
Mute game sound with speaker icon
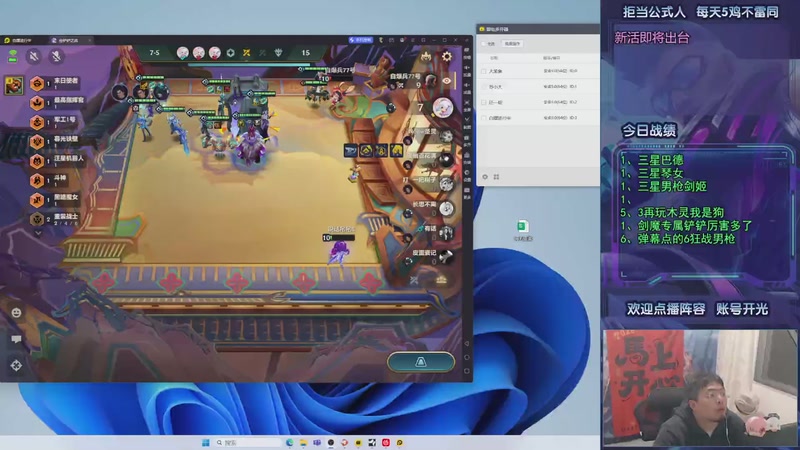click(34, 56)
